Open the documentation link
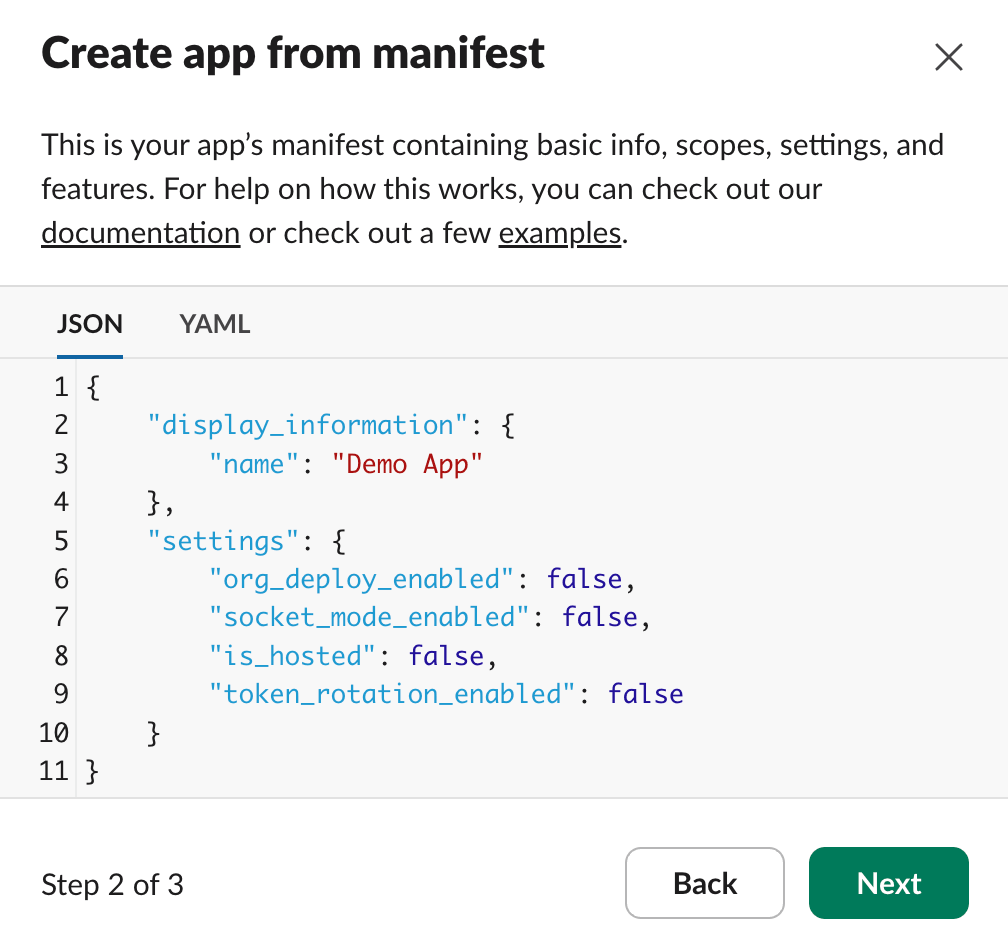 pyautogui.click(x=140, y=233)
